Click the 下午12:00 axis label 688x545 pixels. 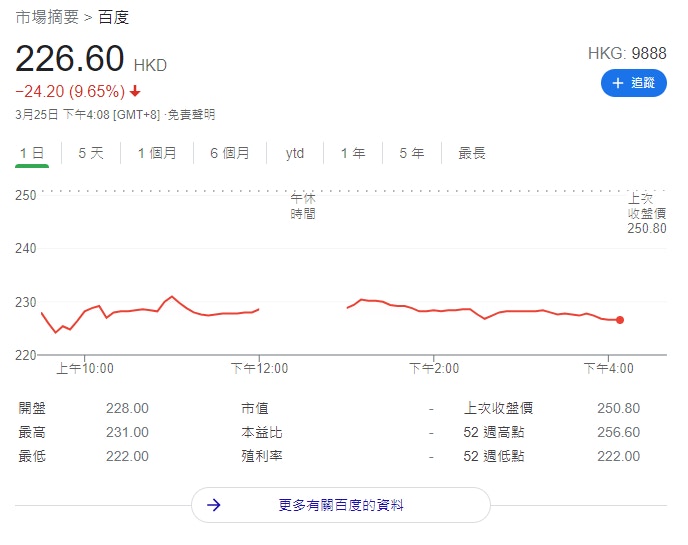point(259,368)
